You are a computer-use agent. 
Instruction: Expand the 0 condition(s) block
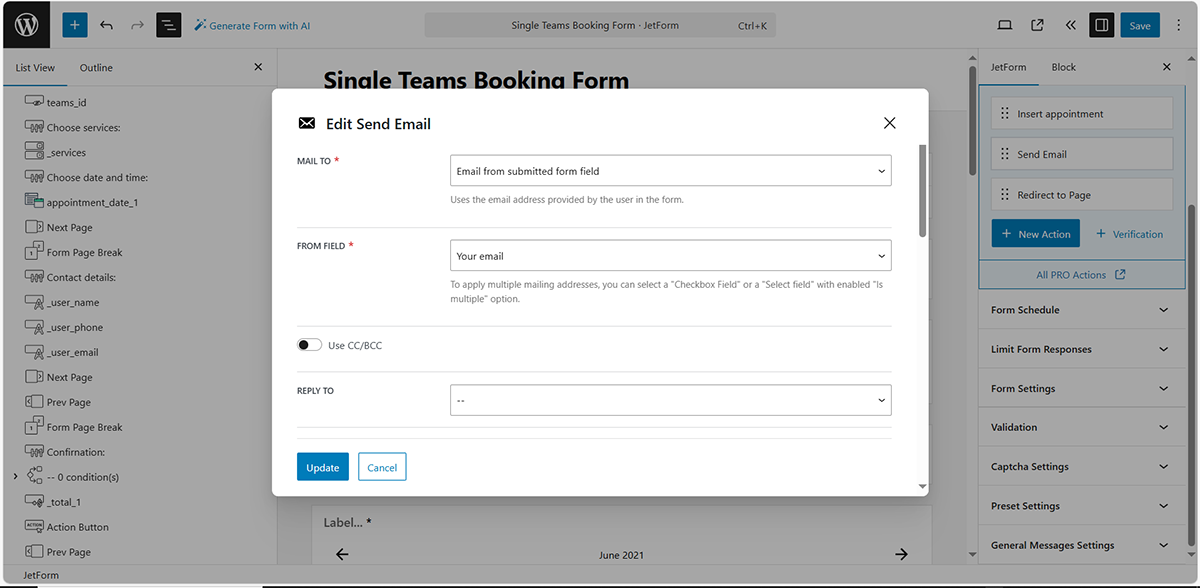[x=15, y=477]
